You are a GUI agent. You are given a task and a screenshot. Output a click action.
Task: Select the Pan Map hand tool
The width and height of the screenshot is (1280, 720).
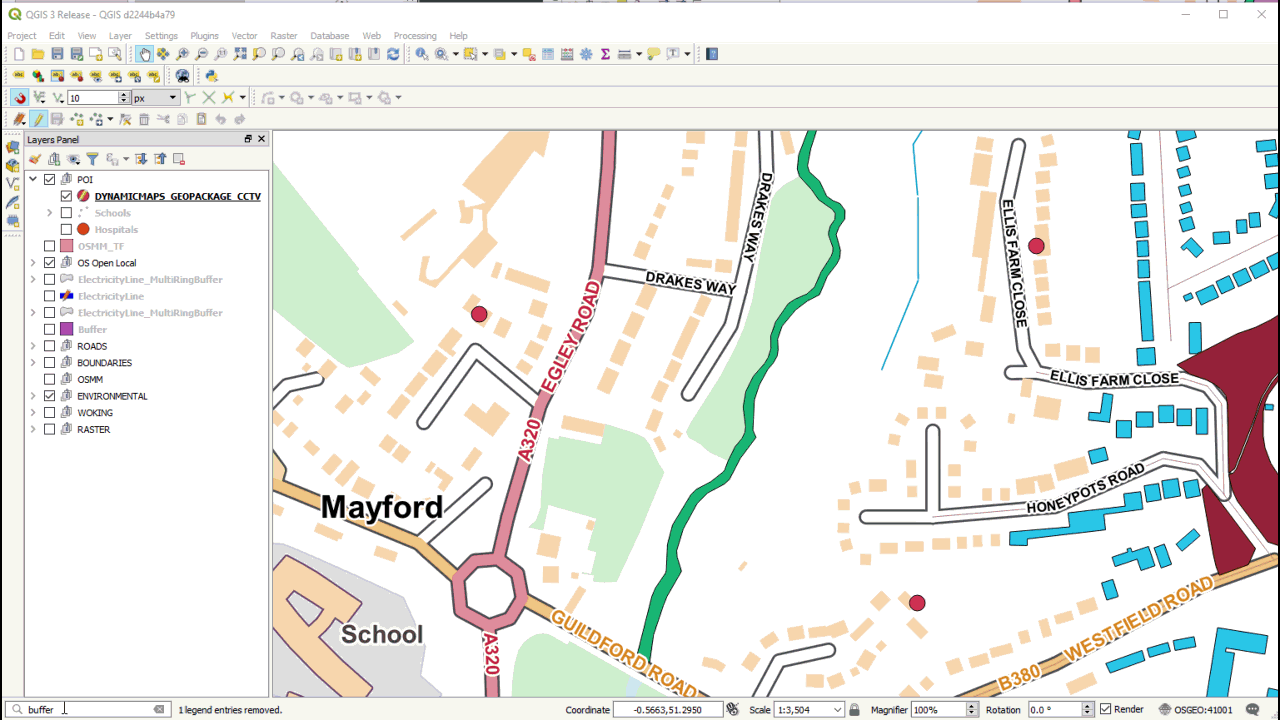coord(144,54)
